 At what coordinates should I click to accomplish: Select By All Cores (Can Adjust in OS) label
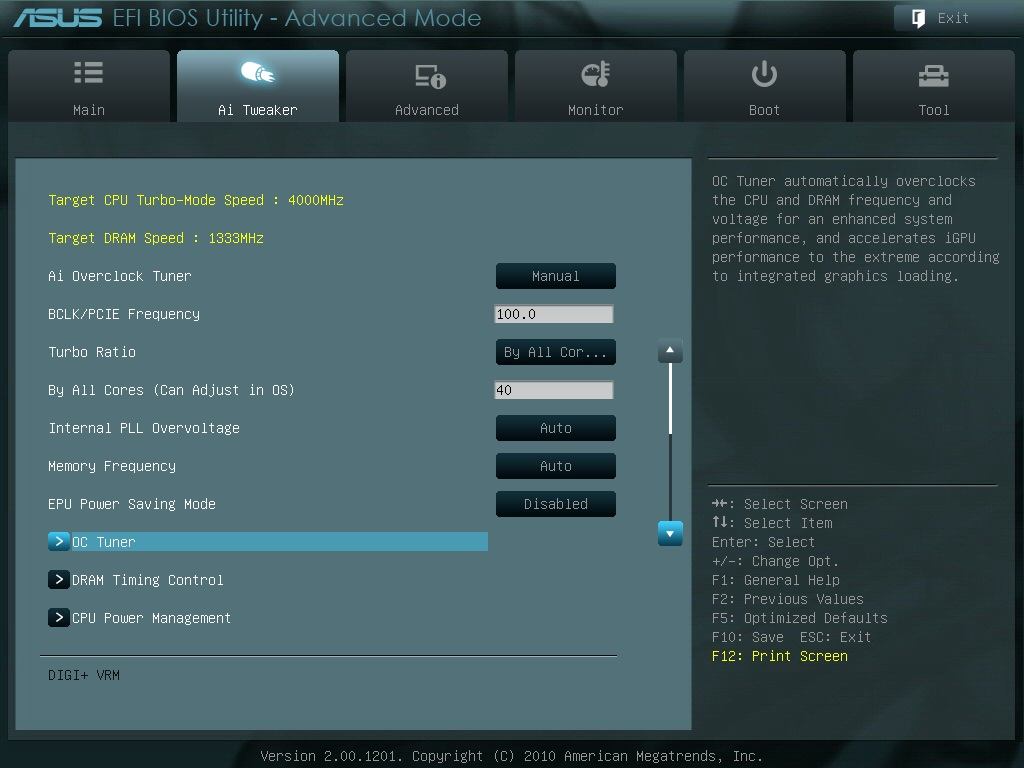pyautogui.click(x=171, y=390)
